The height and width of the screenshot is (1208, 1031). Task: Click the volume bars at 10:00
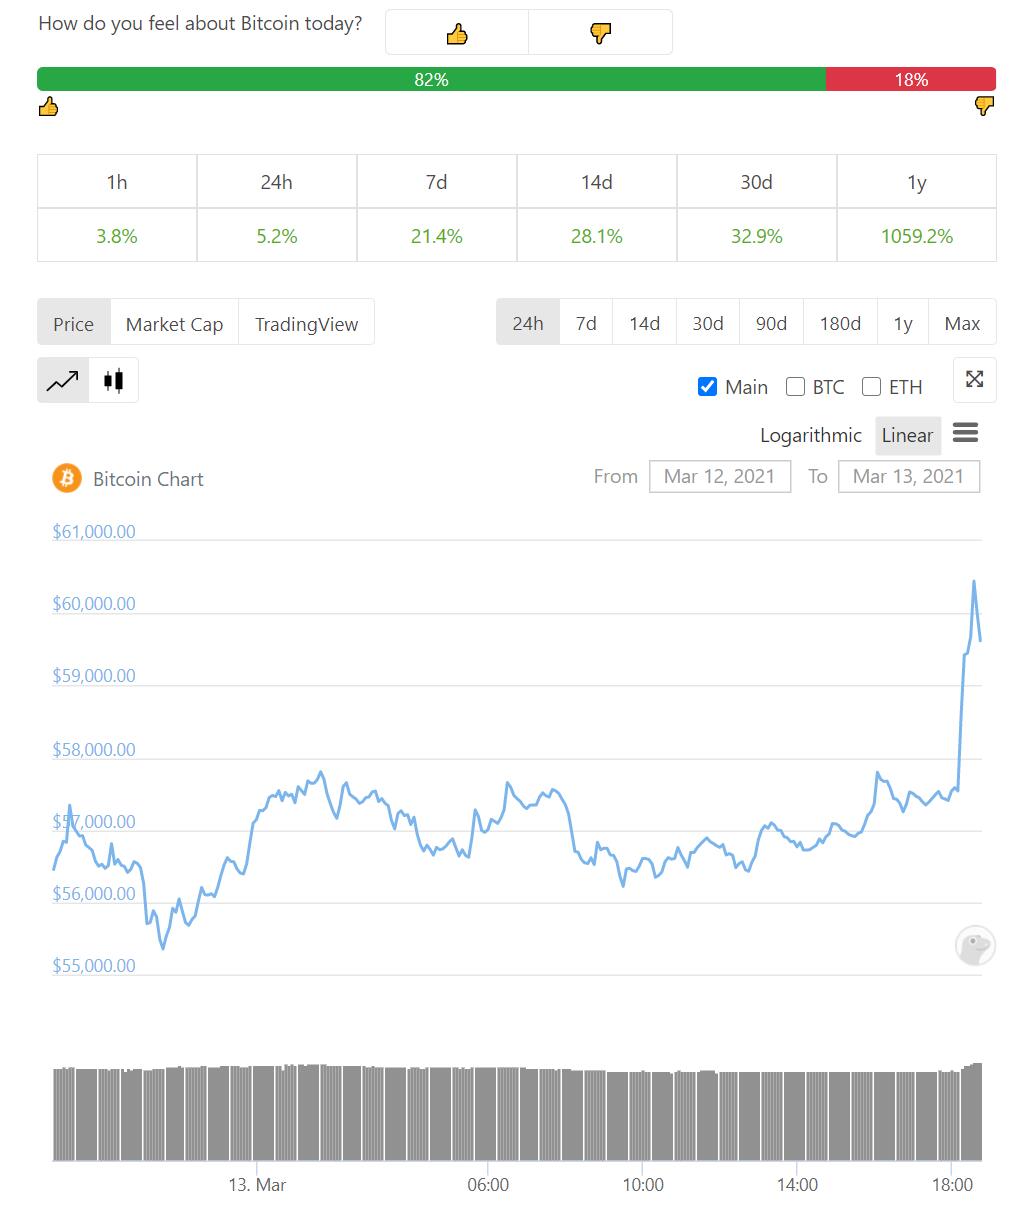coord(643,1115)
